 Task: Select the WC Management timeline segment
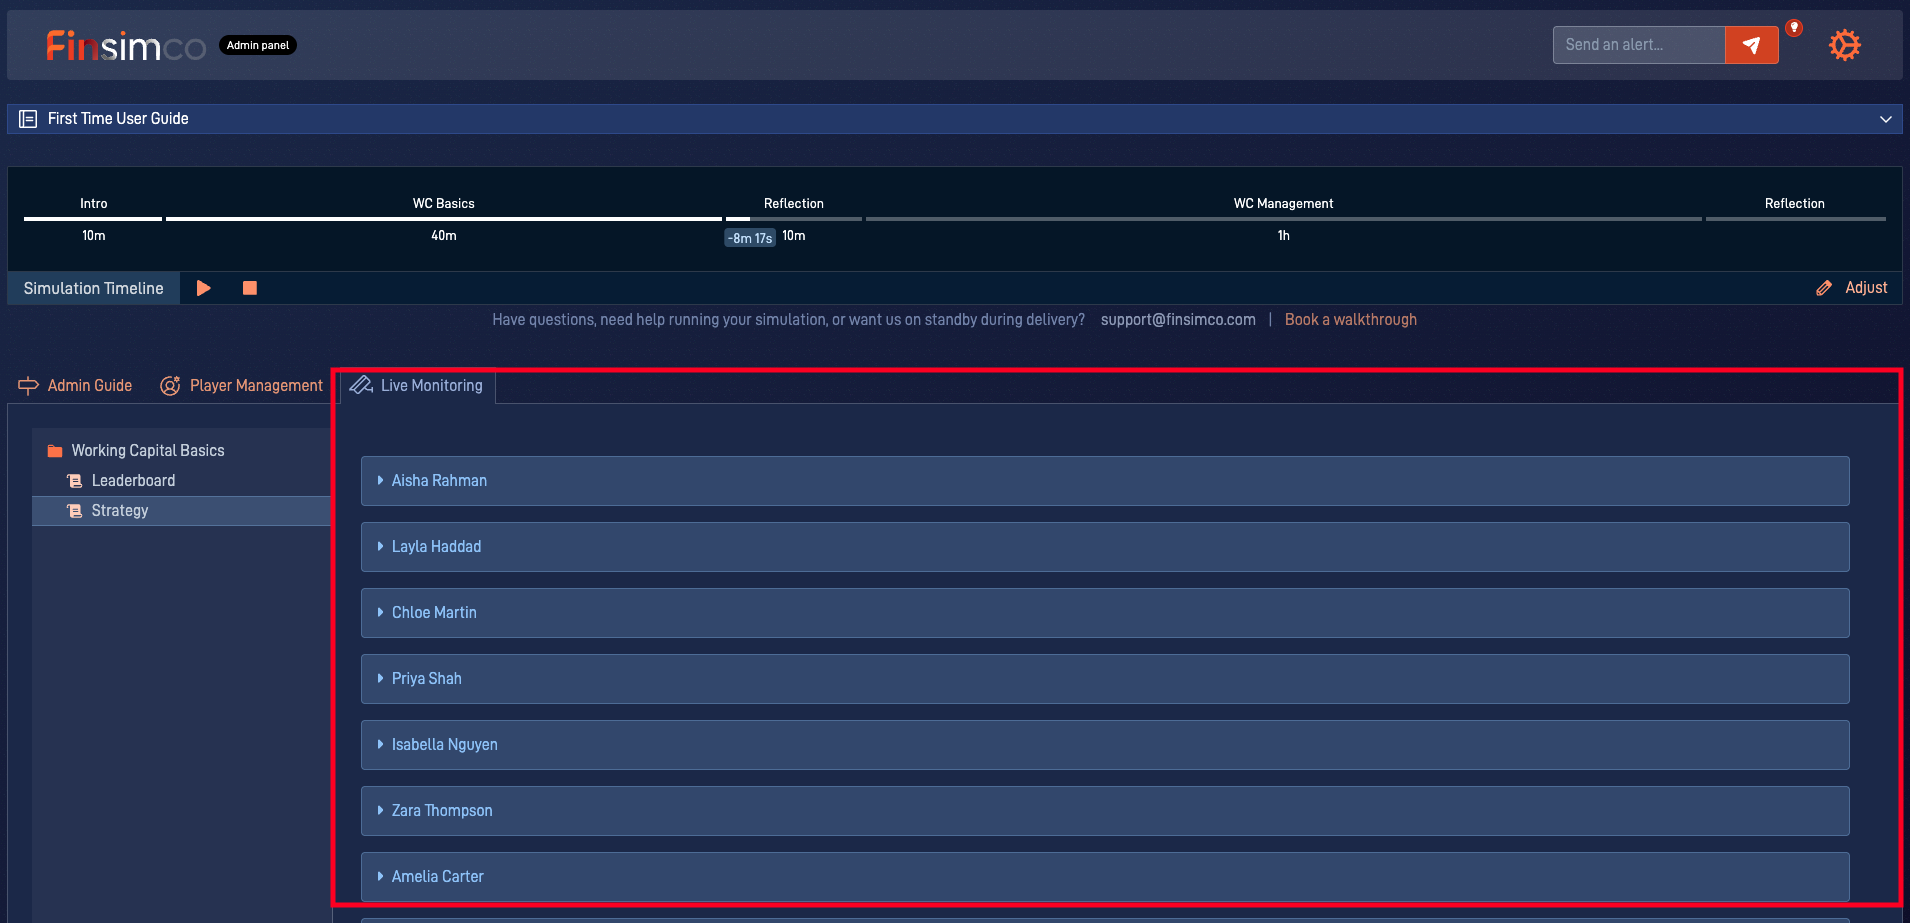(x=1284, y=218)
